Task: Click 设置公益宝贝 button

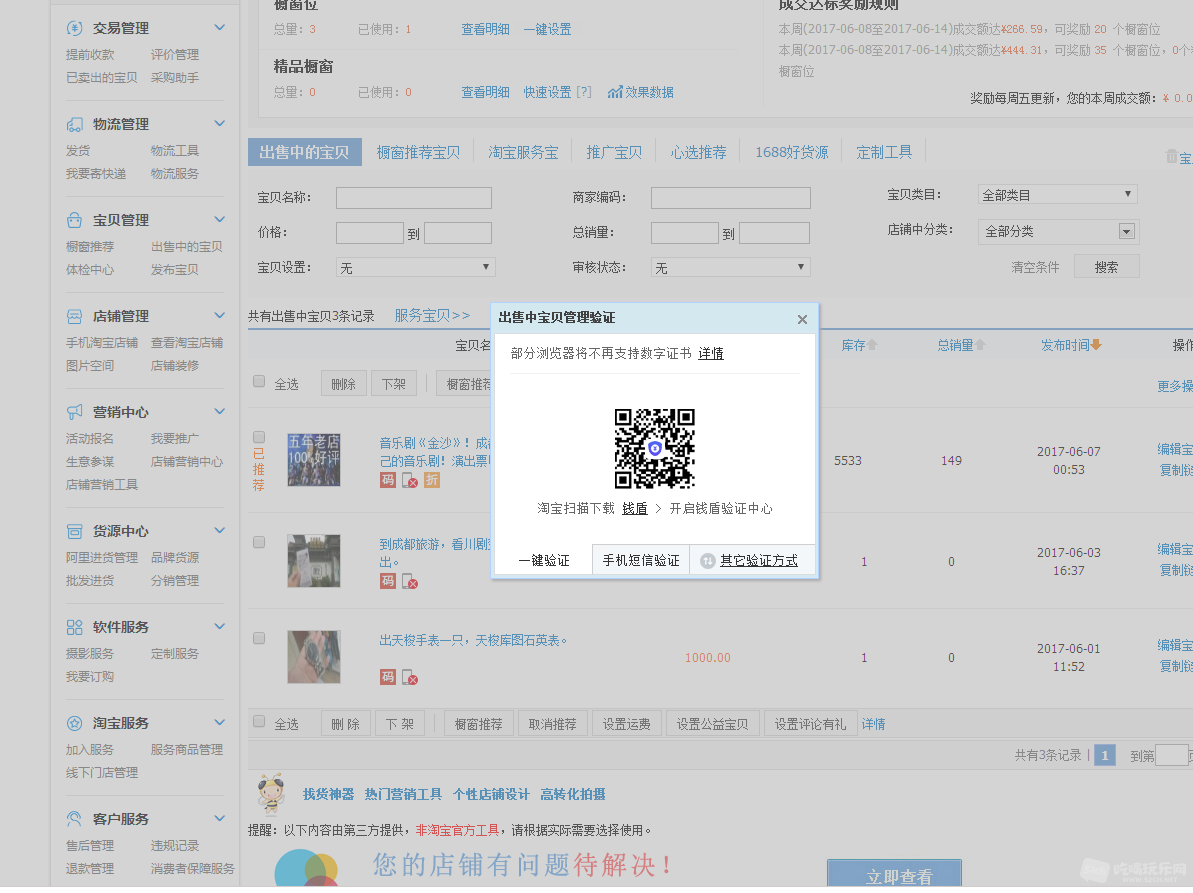Action: coord(712,725)
